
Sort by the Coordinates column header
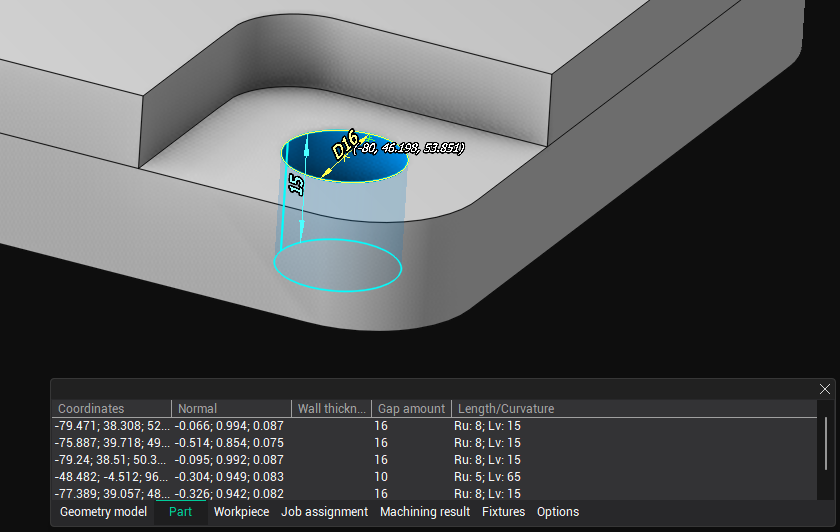91,409
